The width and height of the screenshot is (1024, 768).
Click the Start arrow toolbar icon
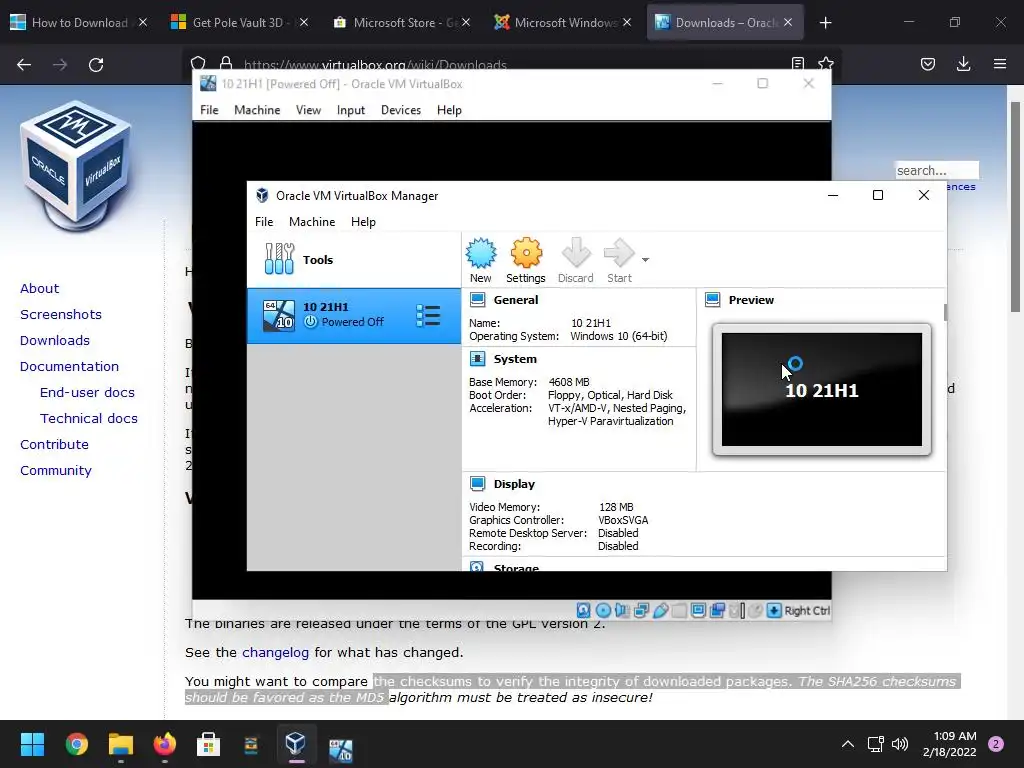click(x=619, y=260)
